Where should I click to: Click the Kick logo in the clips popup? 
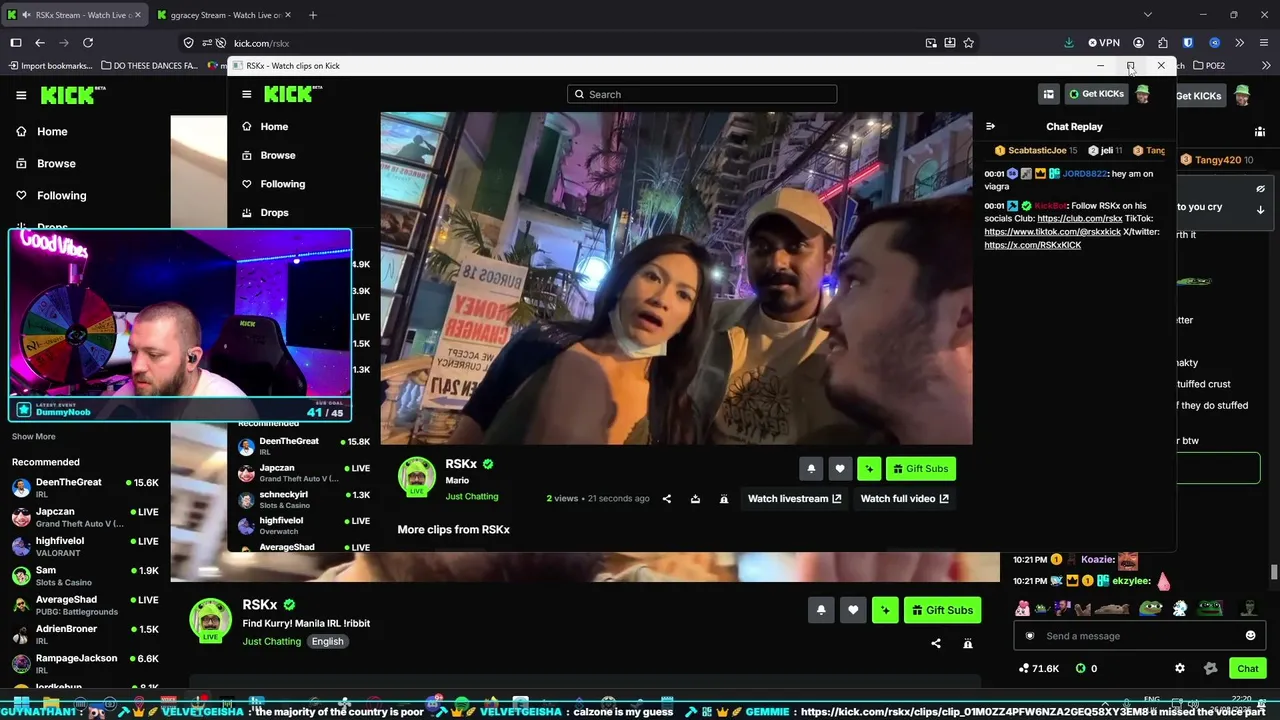tap(293, 94)
